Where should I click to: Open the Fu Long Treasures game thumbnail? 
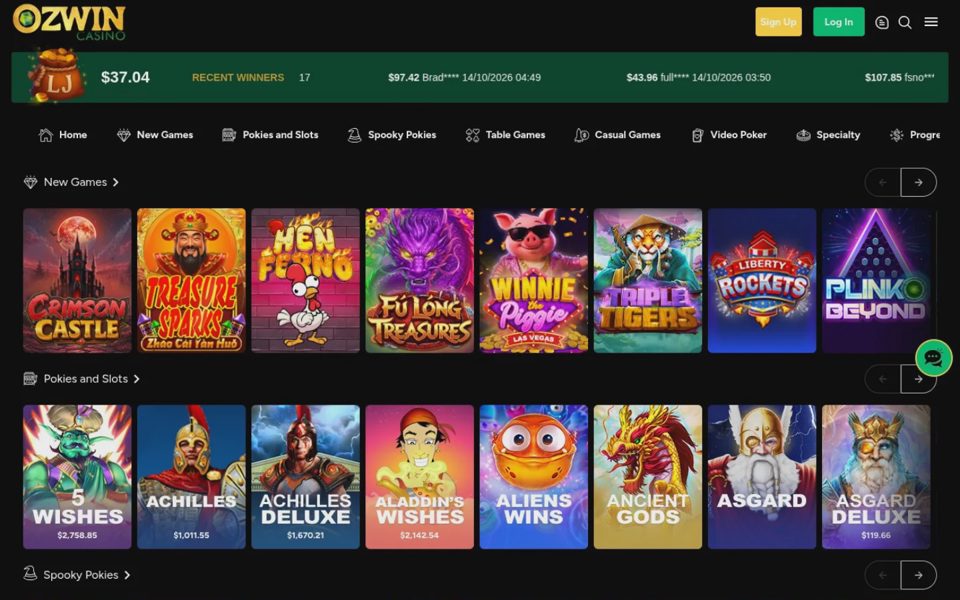(x=419, y=280)
